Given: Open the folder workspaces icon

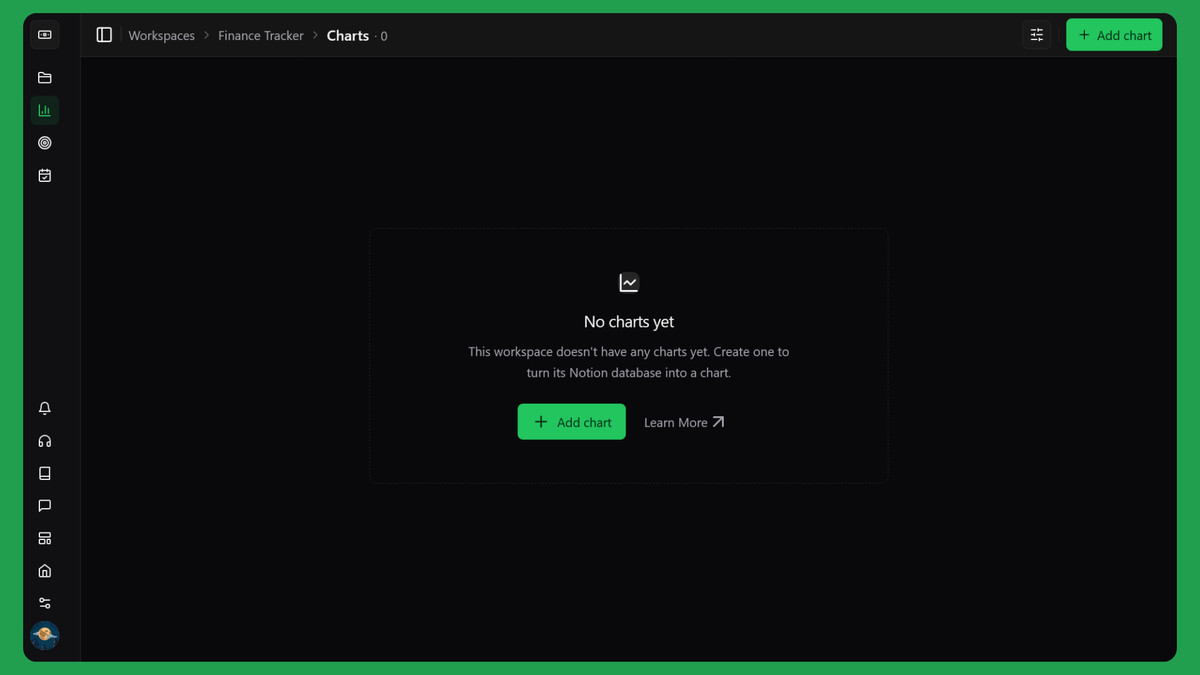Looking at the screenshot, I should point(45,78).
